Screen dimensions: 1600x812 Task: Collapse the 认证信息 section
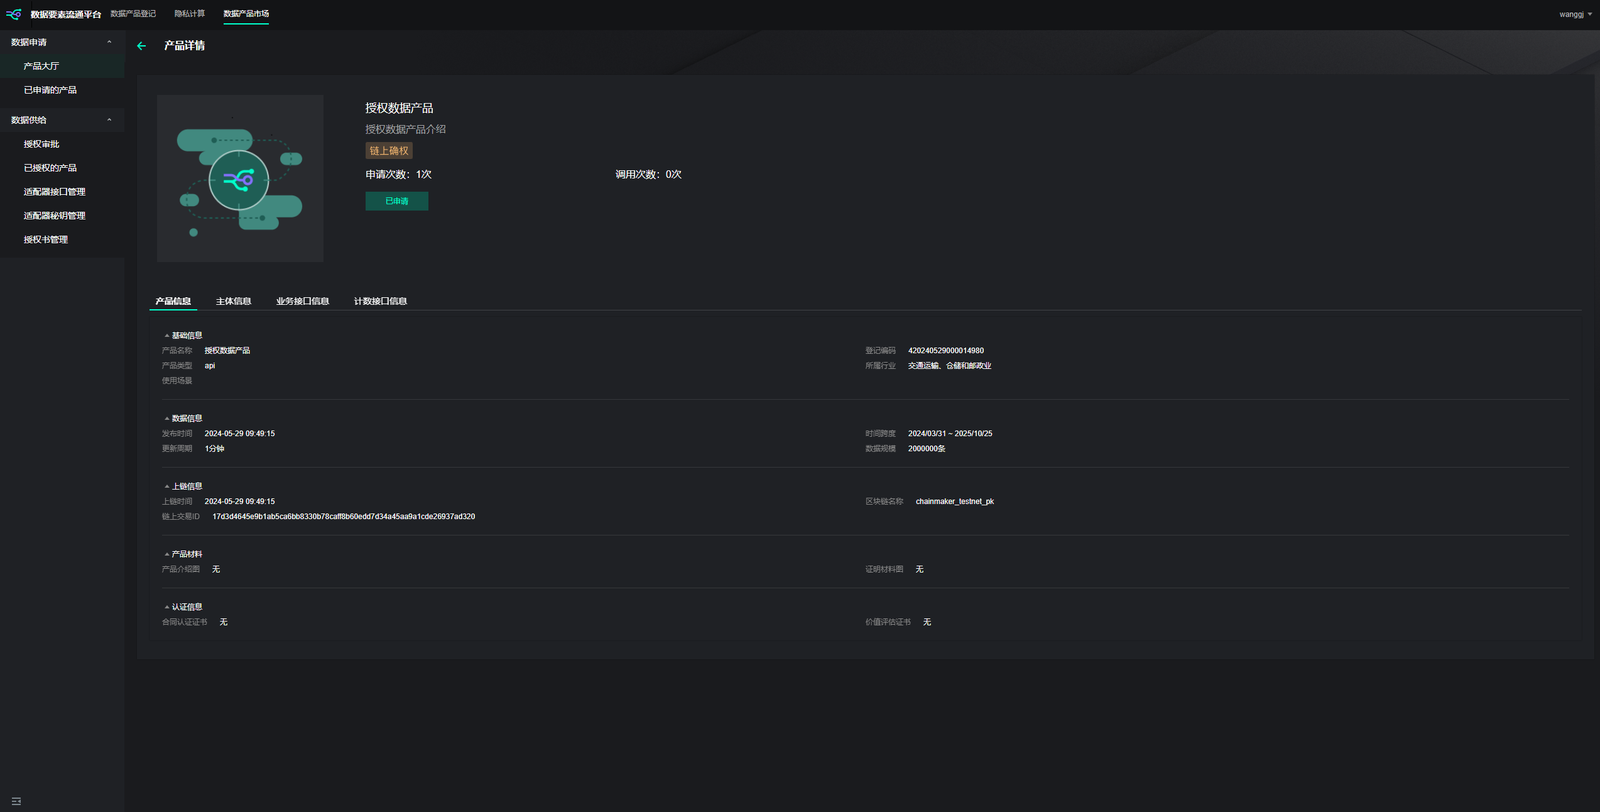point(167,608)
